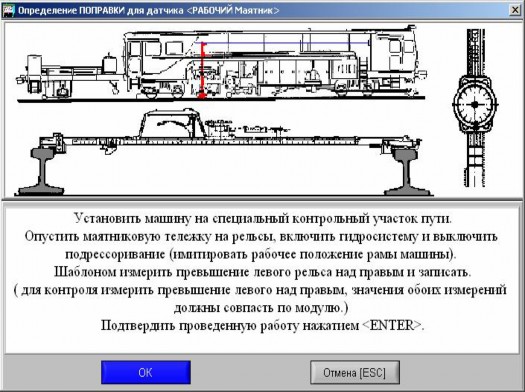Image resolution: width=525 pixels, height=392 pixels.
Task: Confirm the work with the blue OK button
Action: click(146, 372)
